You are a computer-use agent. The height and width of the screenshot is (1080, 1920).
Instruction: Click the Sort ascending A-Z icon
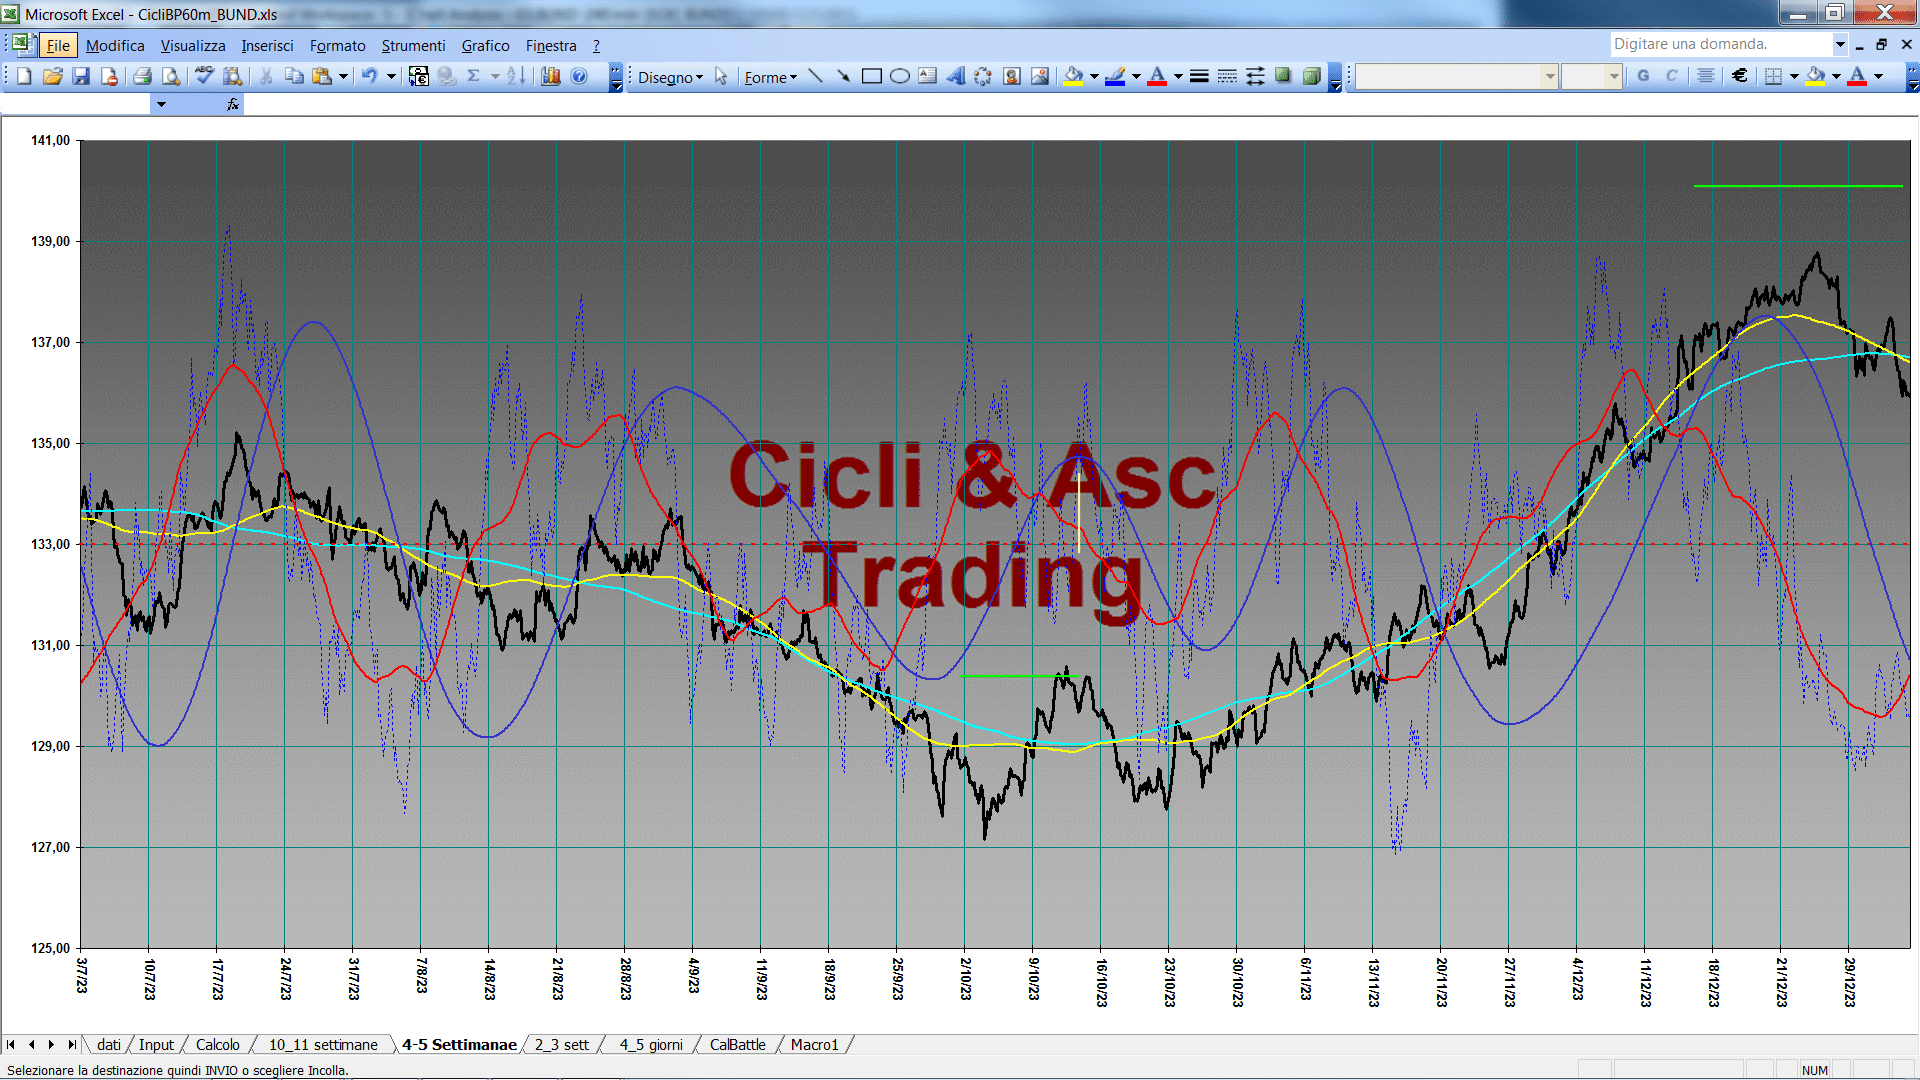coord(516,76)
